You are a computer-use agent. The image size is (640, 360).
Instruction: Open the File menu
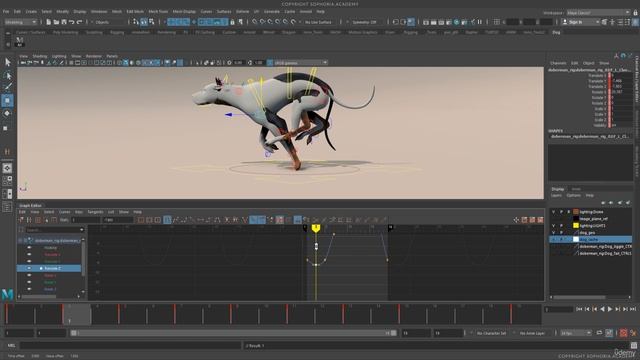(6, 11)
